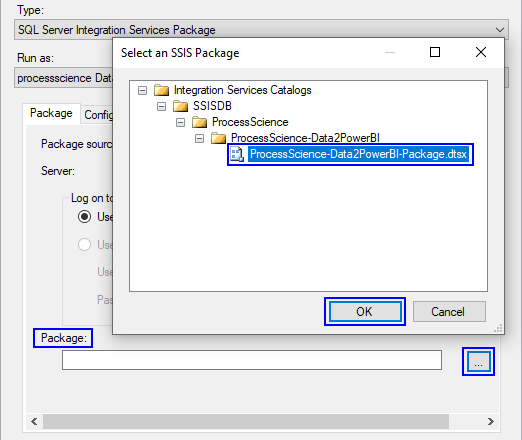Click the scrollbar right arrow
Image resolution: width=522 pixels, height=440 pixels.
coord(490,422)
